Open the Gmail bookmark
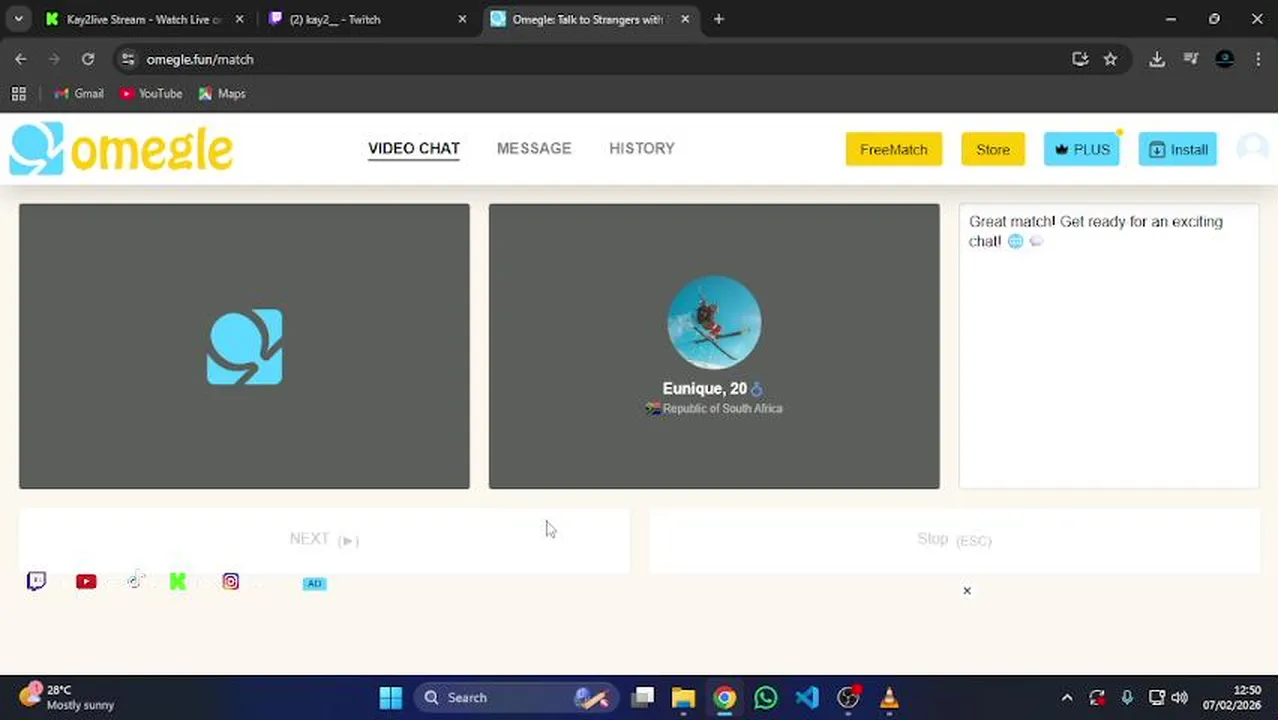This screenshot has width=1278, height=720. pos(79,93)
